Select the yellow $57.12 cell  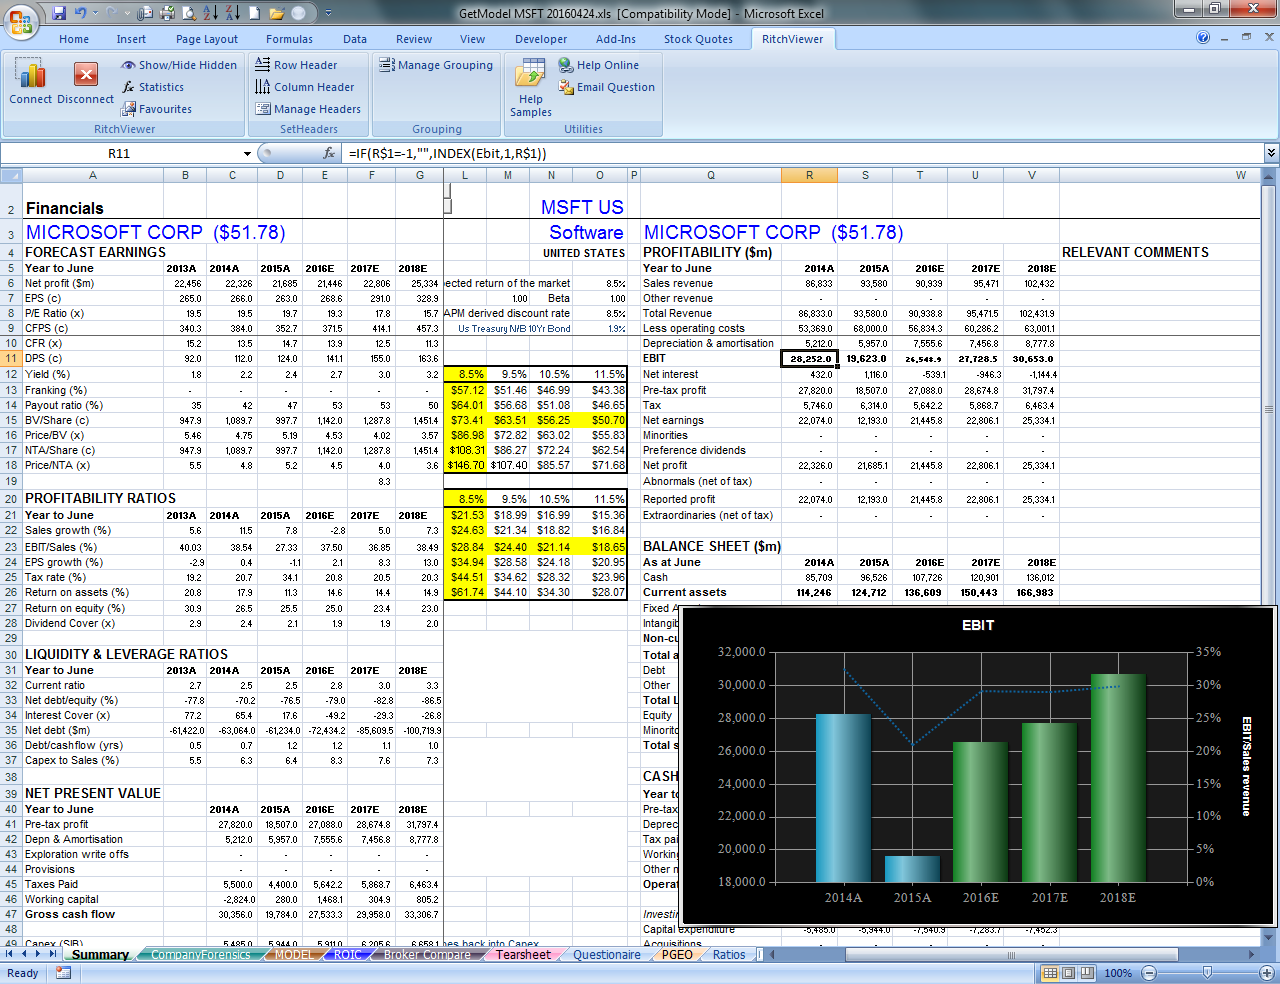[465, 390]
